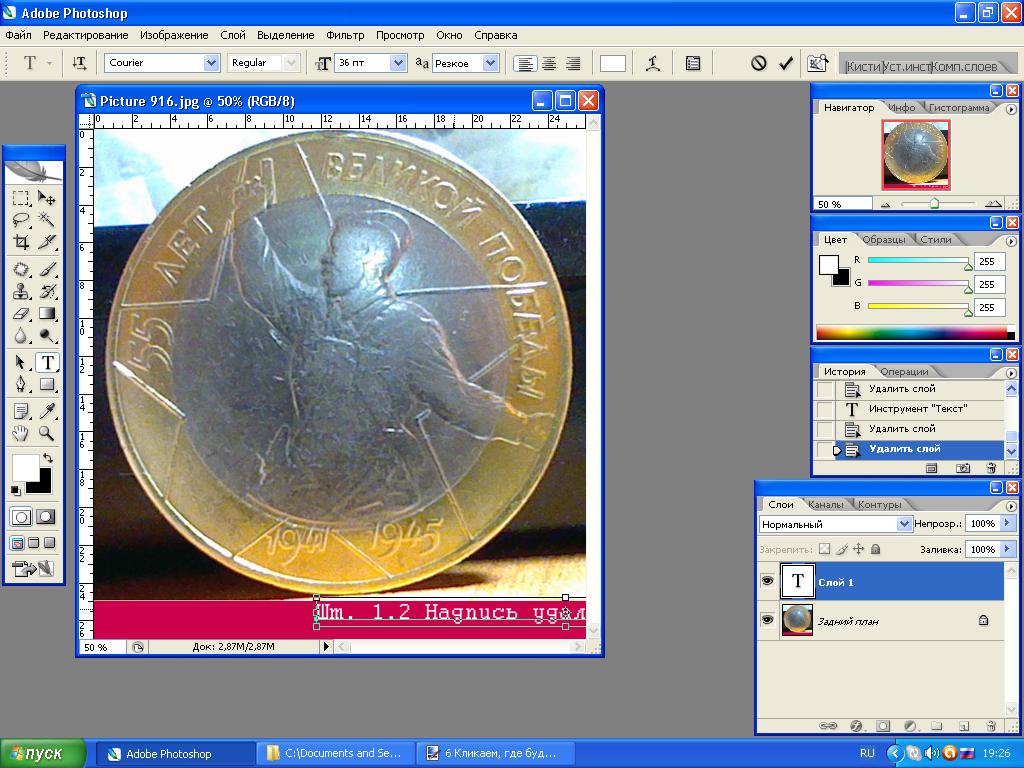1024x768 pixels.
Task: Switch to the Каналы tab
Action: pos(827,504)
